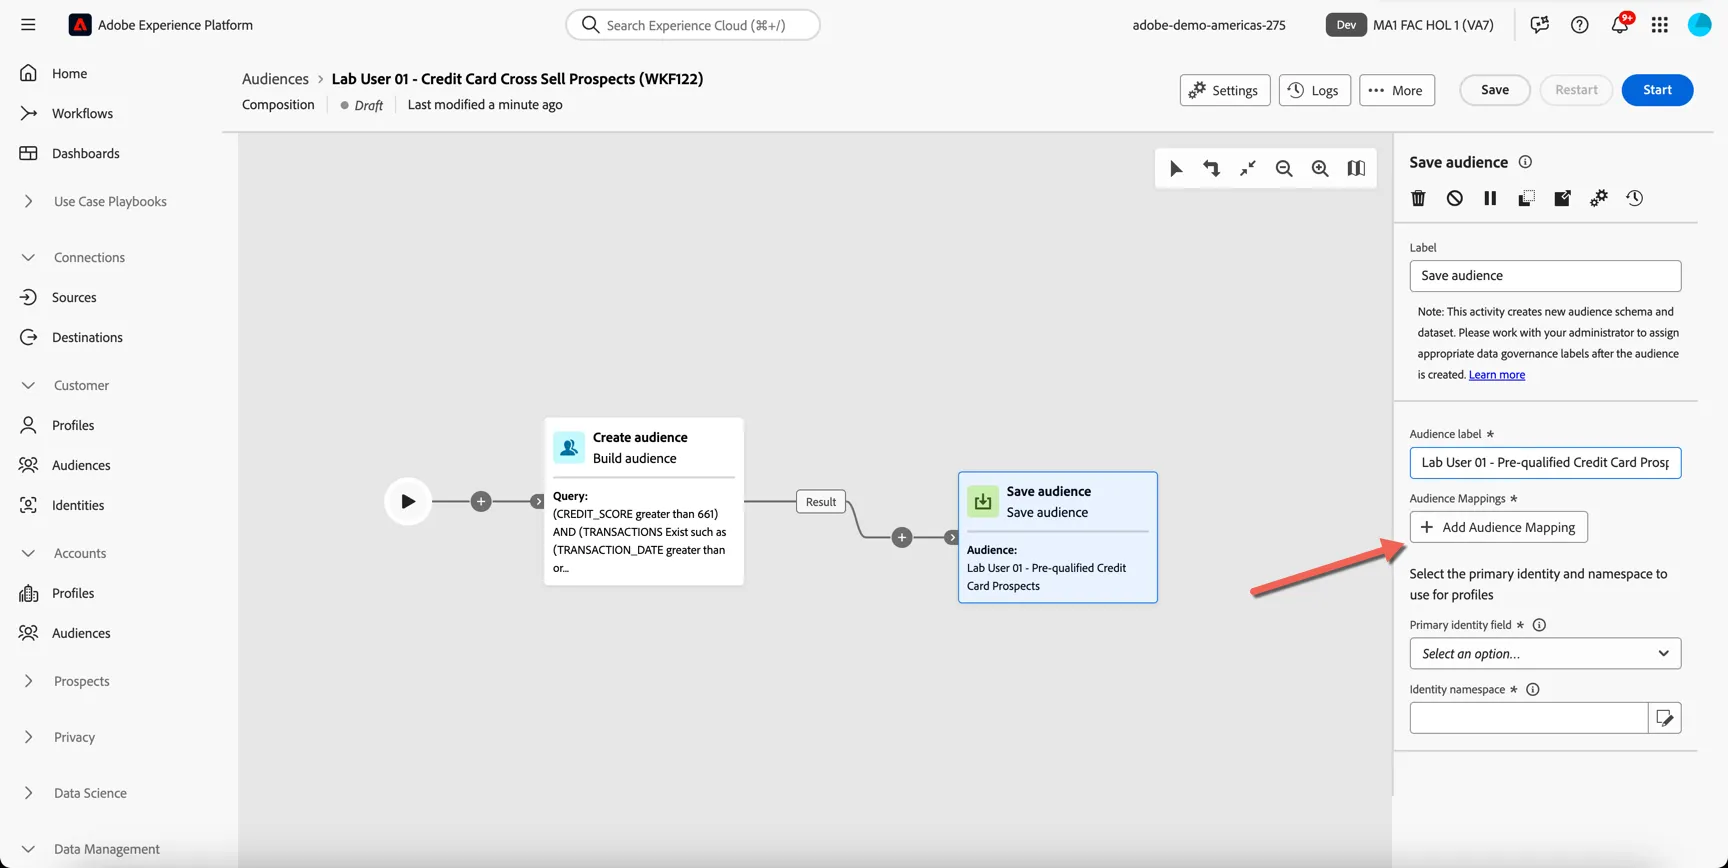Click the copy activity icon

point(1526,198)
